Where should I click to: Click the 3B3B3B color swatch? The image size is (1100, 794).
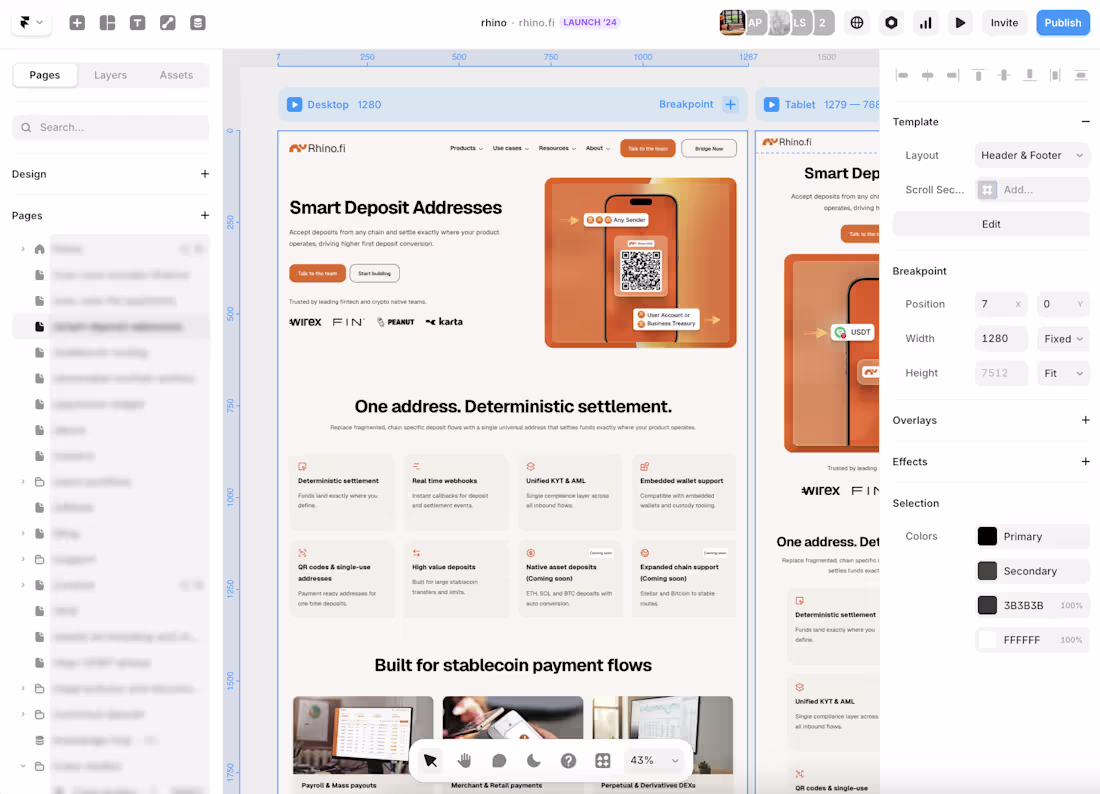[987, 605]
